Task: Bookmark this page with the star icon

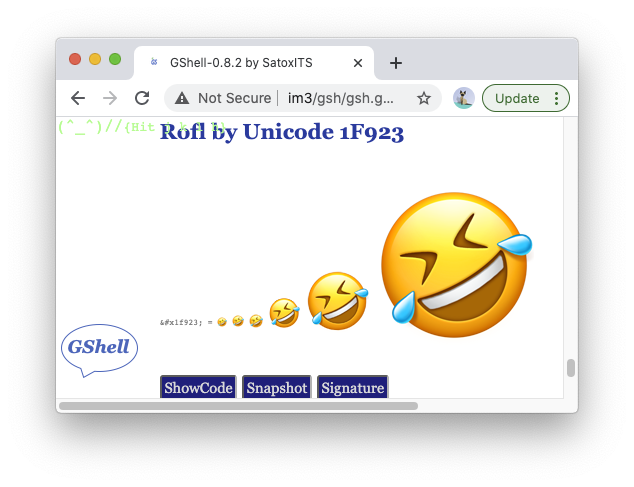Action: pos(424,98)
